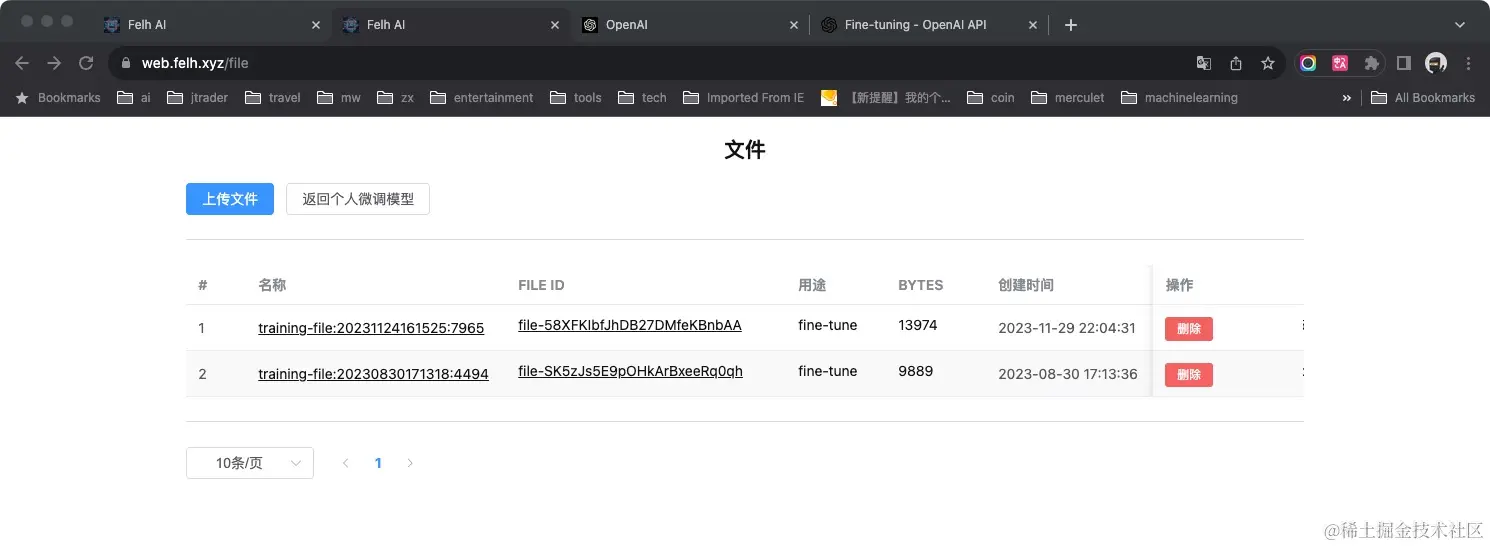The width and height of the screenshot is (1490, 547).
Task: Go to previous page with left chevron
Action: [x=346, y=463]
